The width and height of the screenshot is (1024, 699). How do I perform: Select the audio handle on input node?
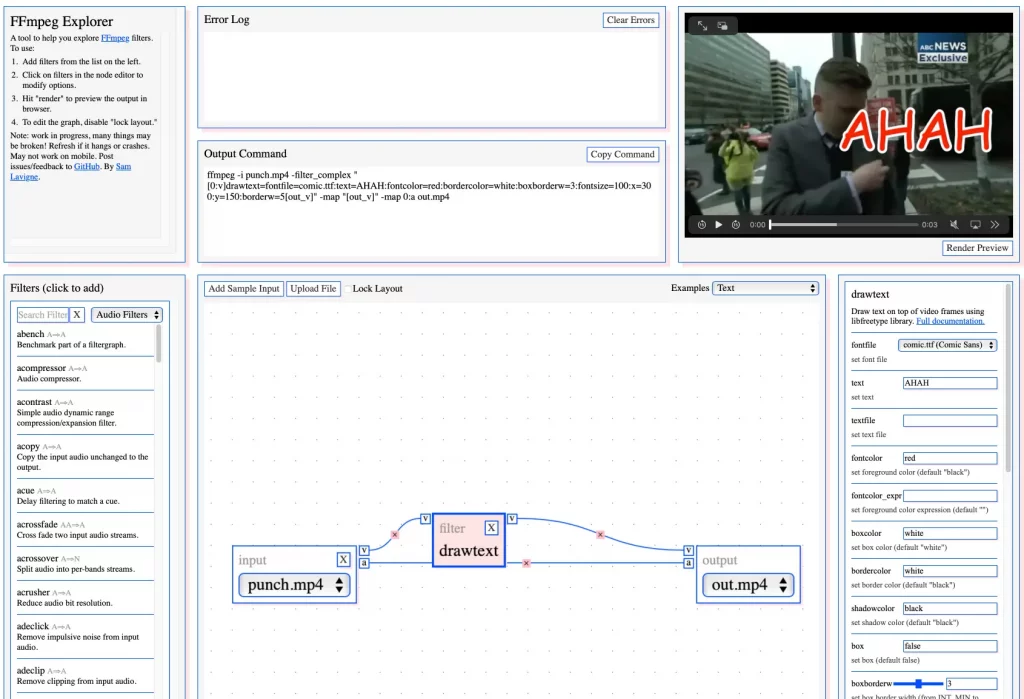[364, 563]
